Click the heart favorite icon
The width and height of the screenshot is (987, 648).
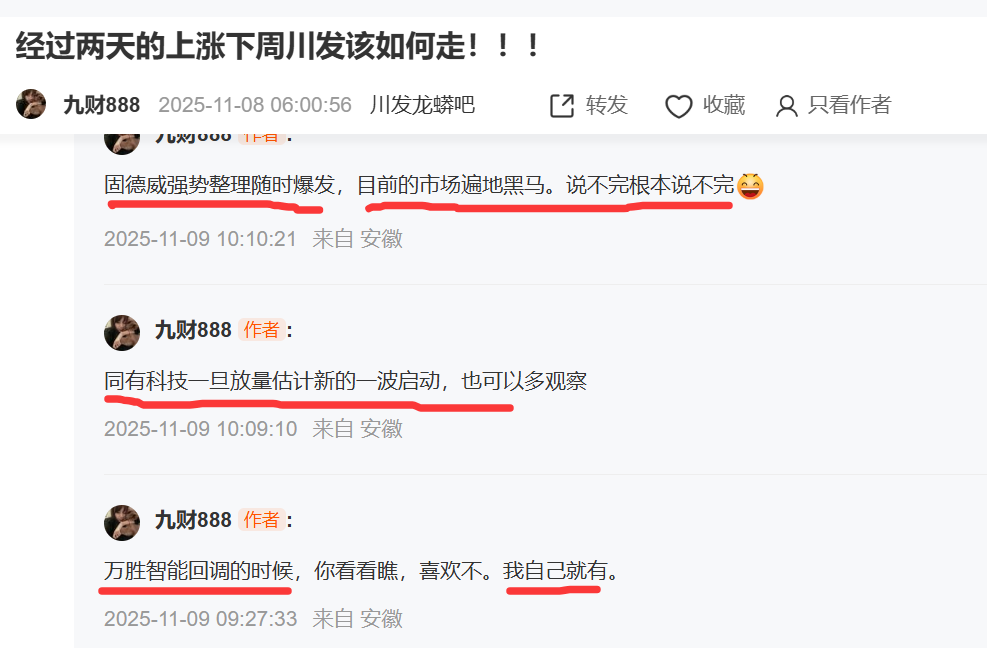coord(679,106)
